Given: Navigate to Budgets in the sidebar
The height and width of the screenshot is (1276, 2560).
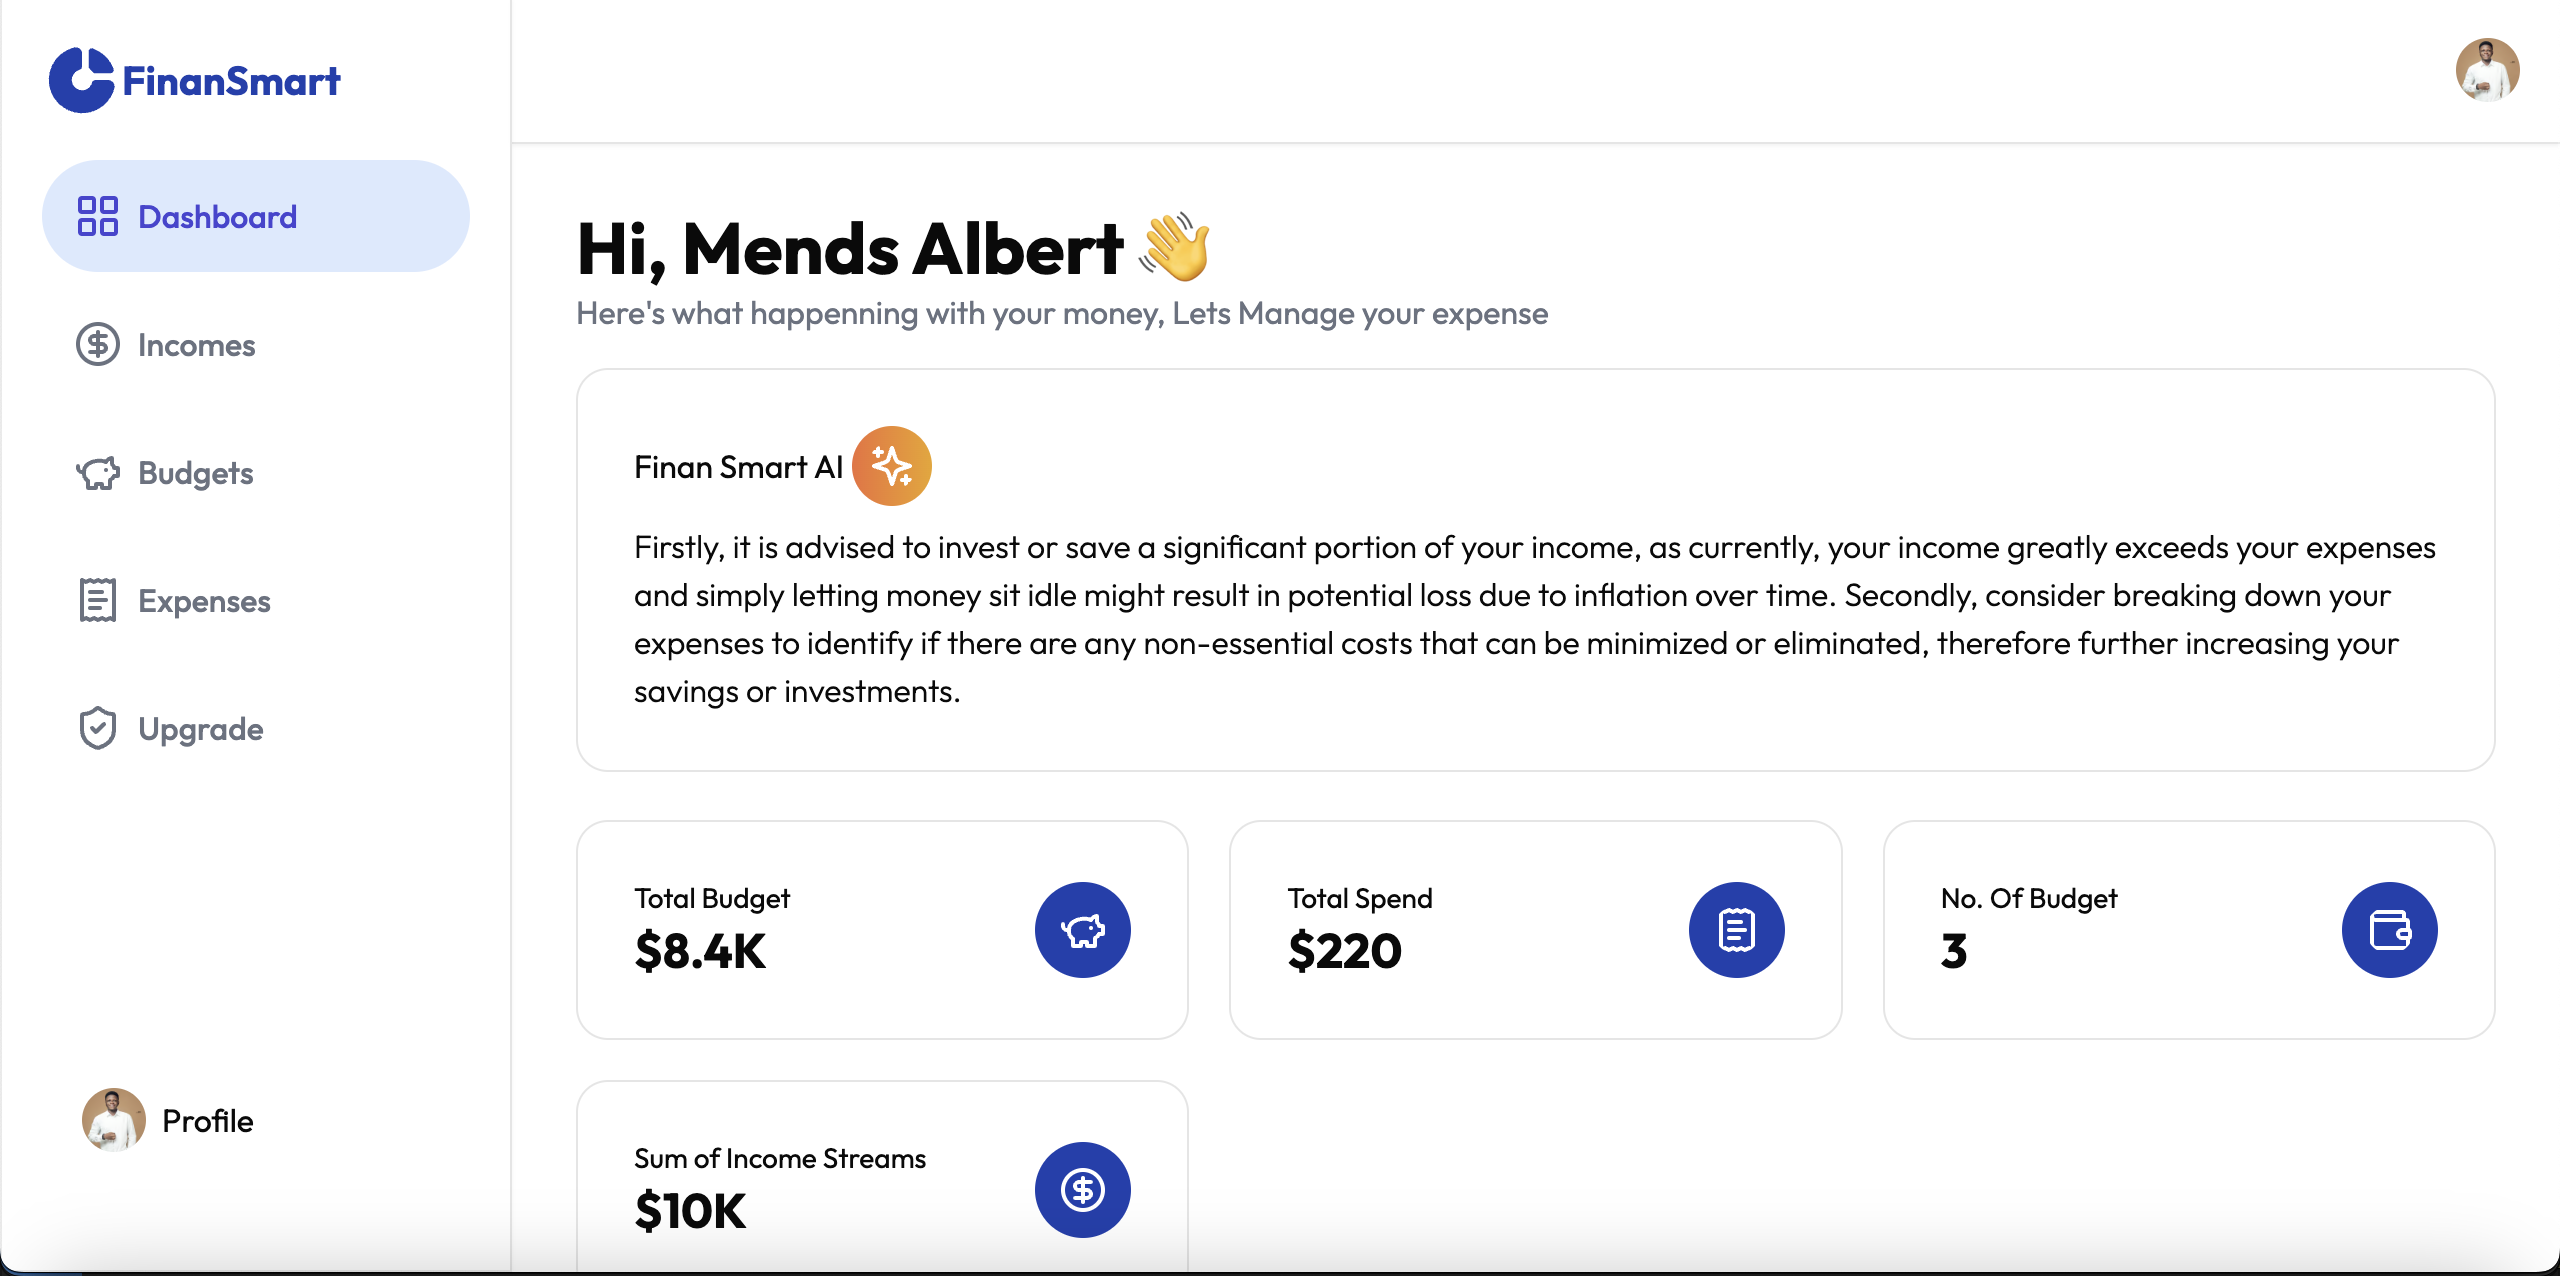Looking at the screenshot, I should 195,473.
